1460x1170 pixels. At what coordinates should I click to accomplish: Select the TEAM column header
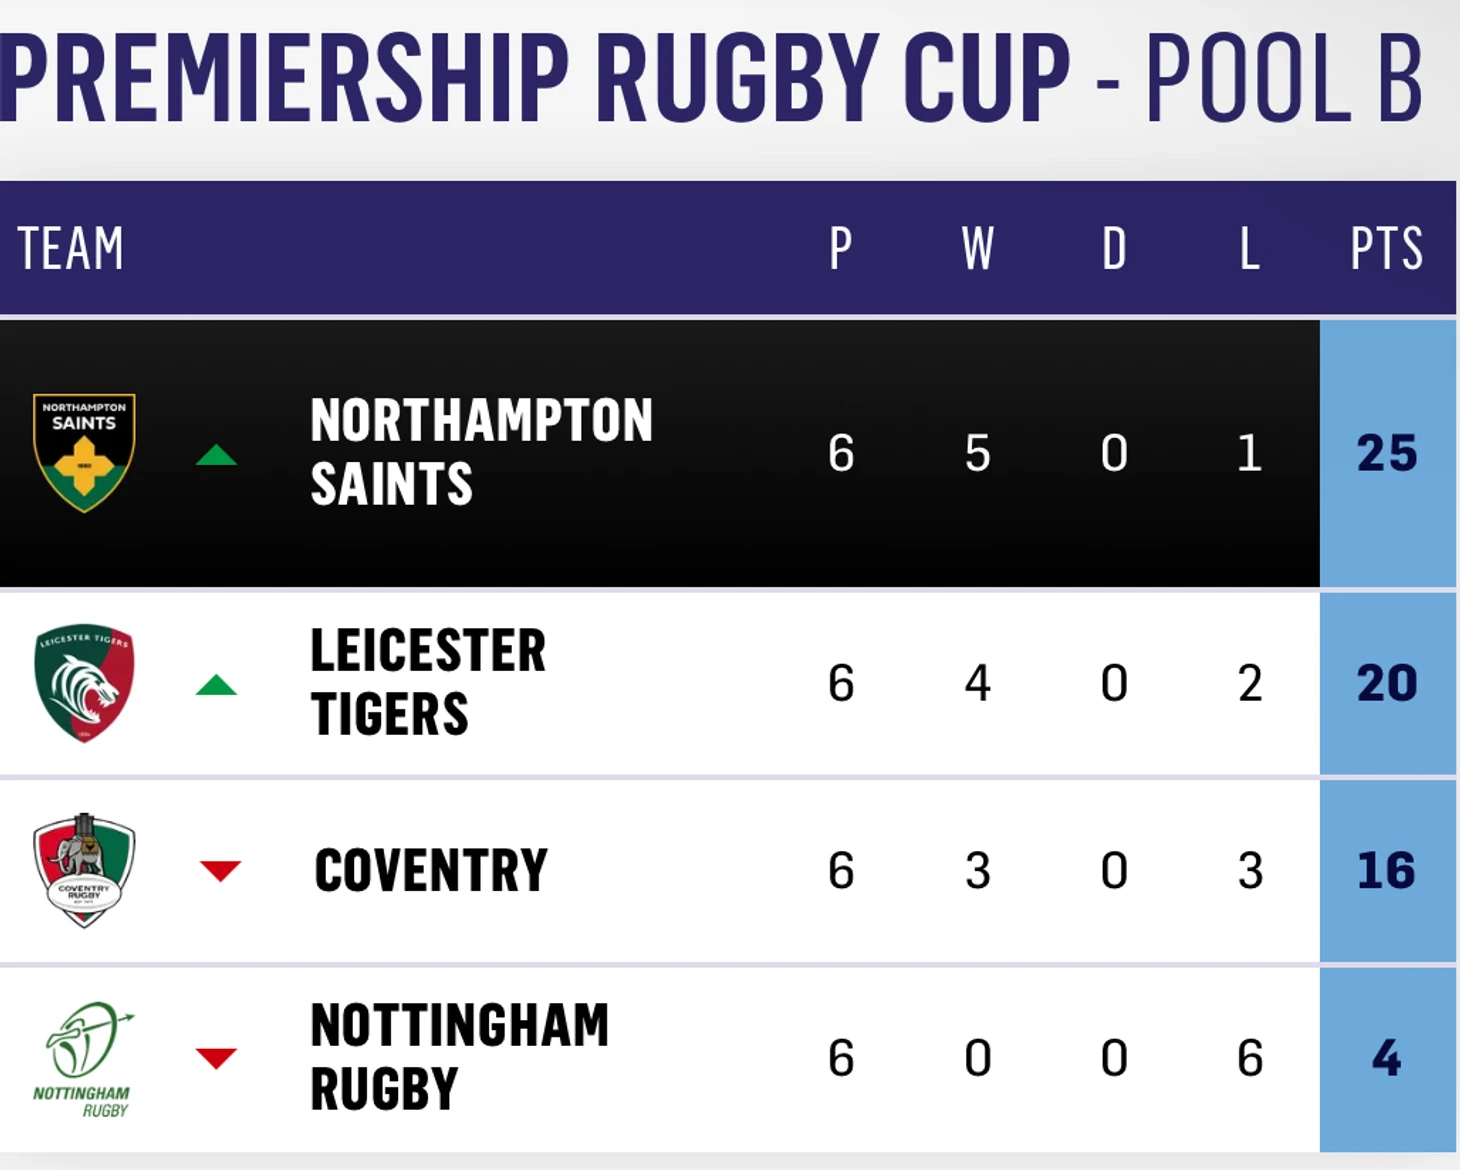[x=70, y=248]
